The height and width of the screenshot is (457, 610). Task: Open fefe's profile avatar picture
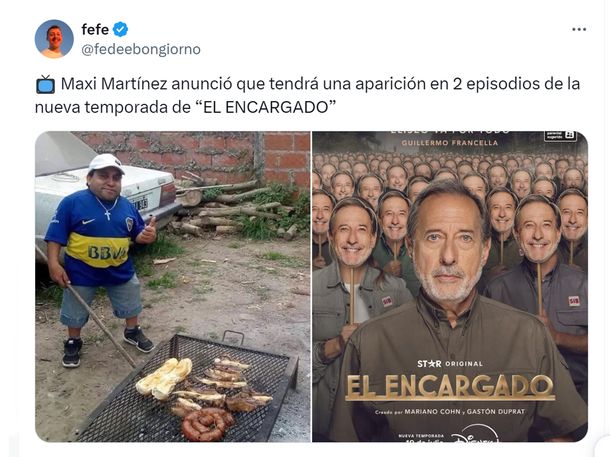pyautogui.click(x=54, y=39)
